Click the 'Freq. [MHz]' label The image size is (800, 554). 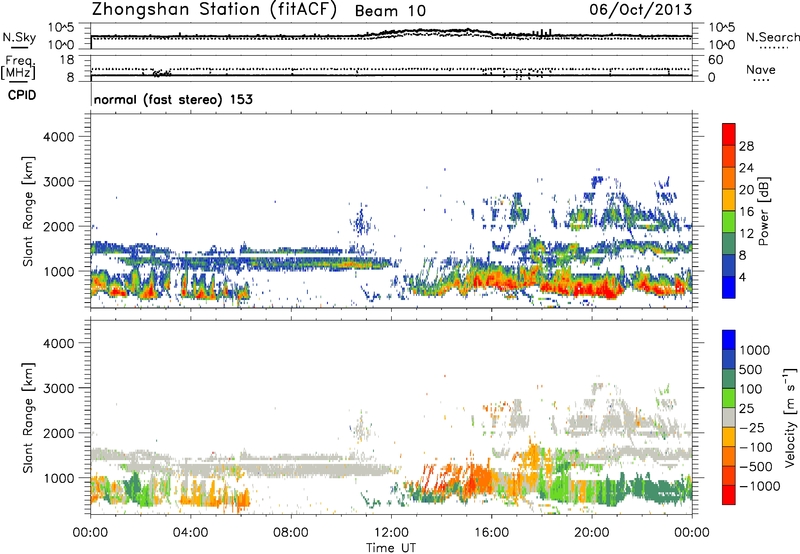click(x=19, y=67)
